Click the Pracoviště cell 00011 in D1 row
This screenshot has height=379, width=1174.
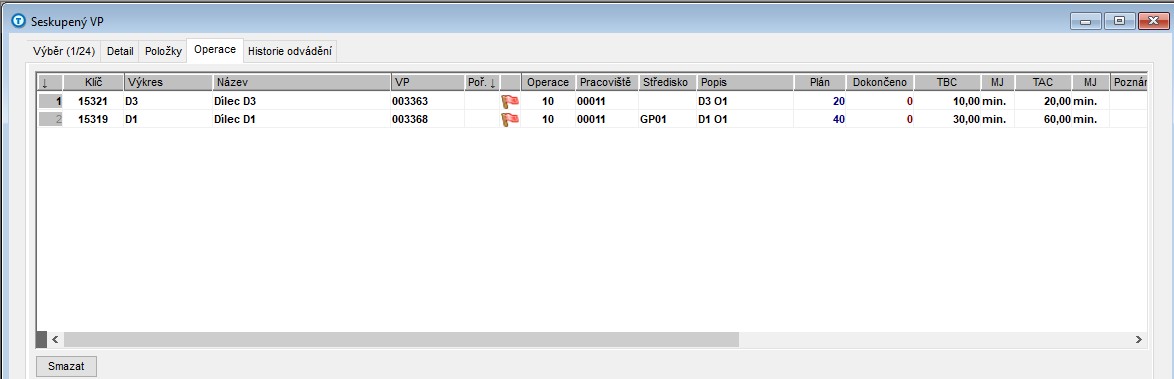click(606, 118)
